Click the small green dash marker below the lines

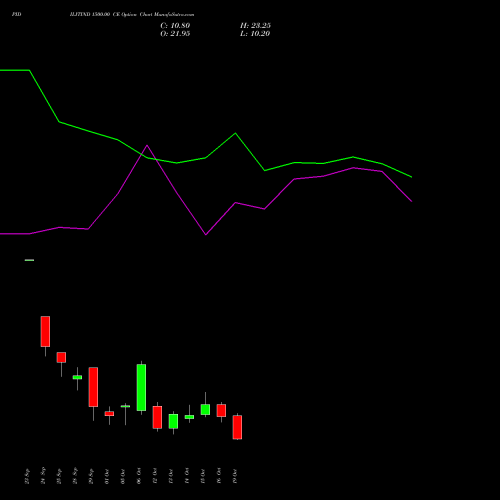[x=29, y=260]
